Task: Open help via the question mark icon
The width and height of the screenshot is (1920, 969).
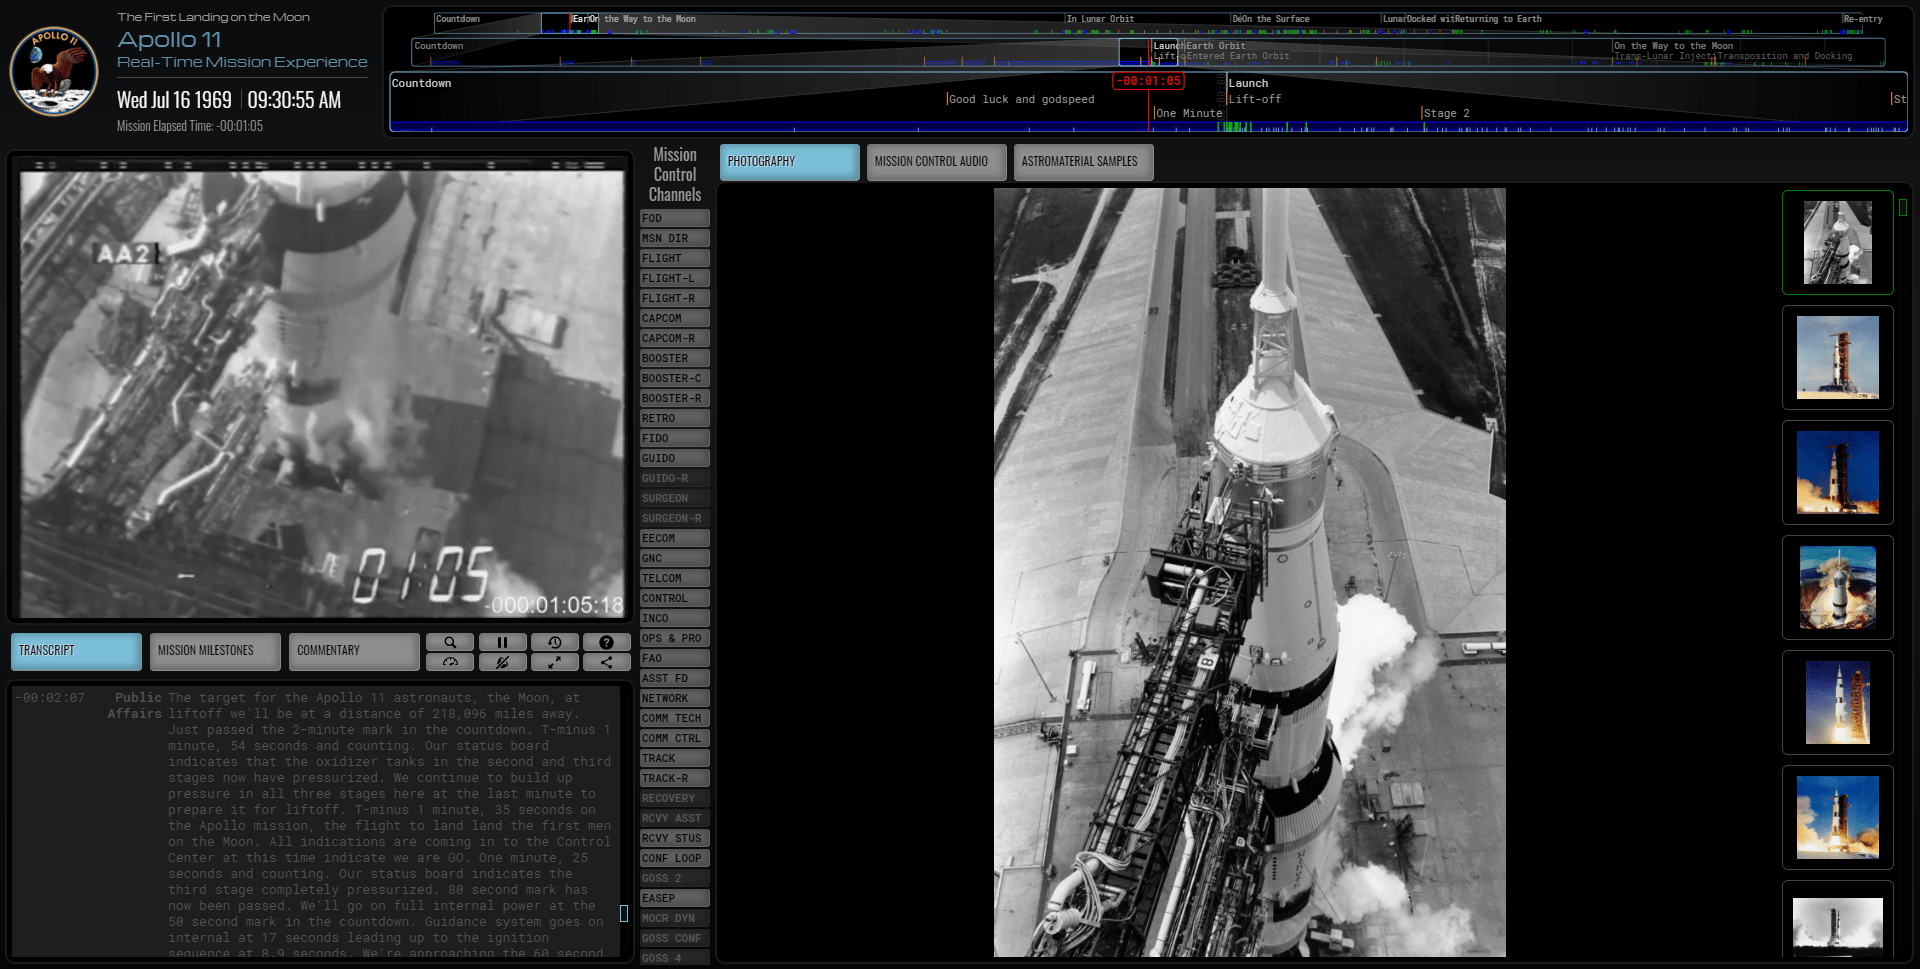Action: 606,642
